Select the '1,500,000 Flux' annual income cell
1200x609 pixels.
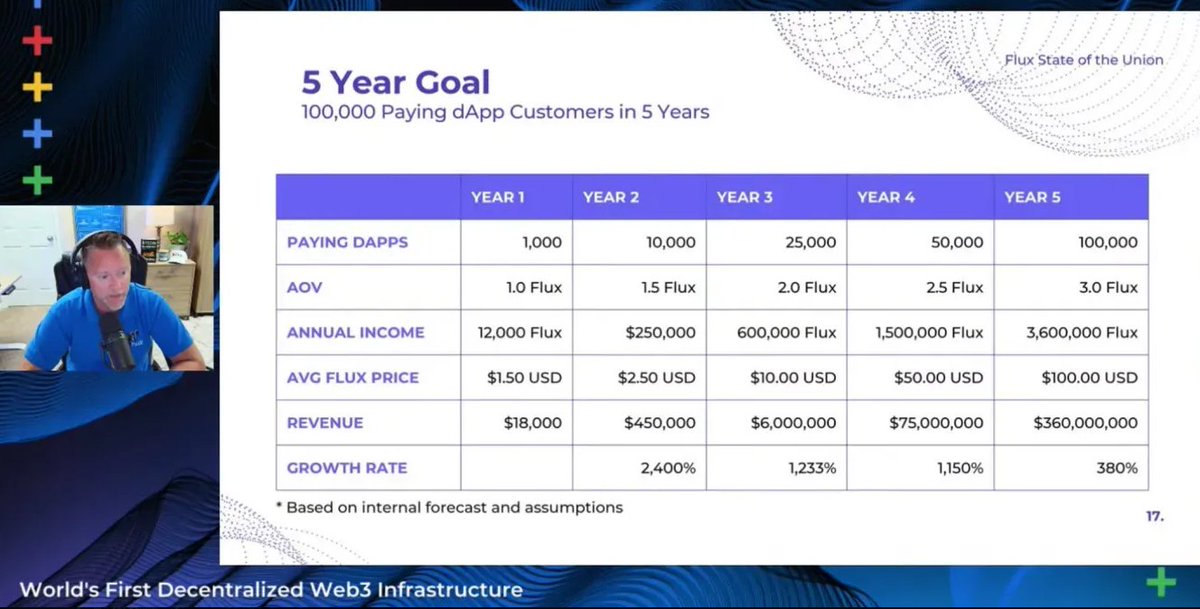(920, 332)
